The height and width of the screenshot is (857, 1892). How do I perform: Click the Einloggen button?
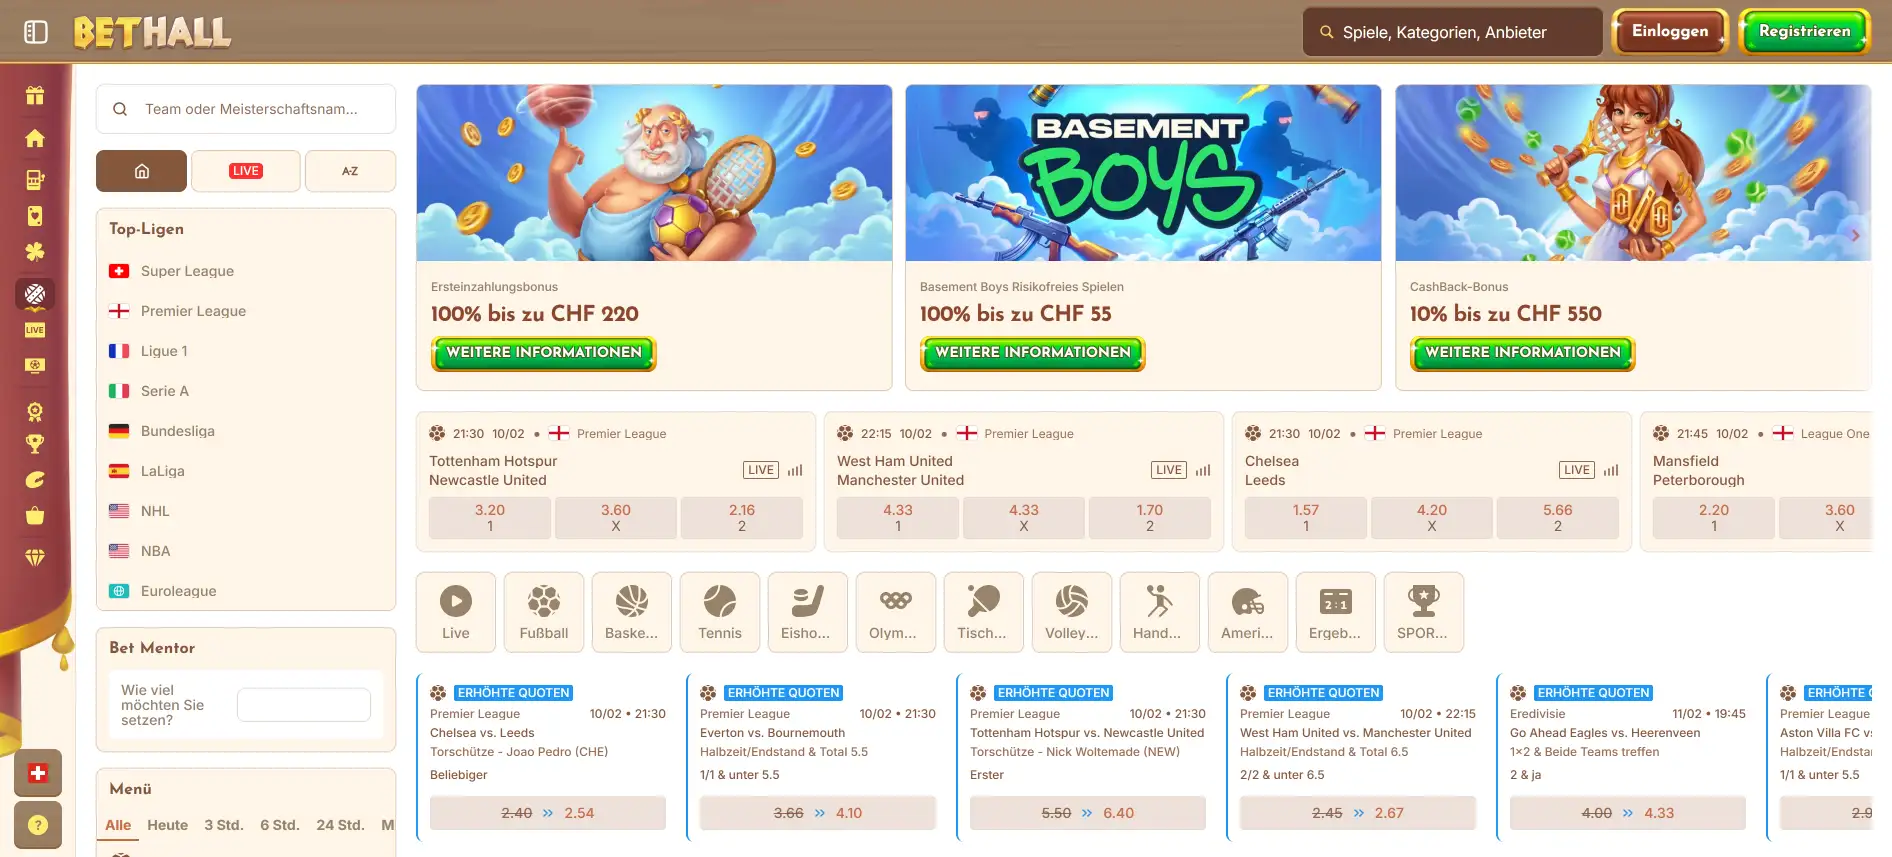[x=1670, y=32]
